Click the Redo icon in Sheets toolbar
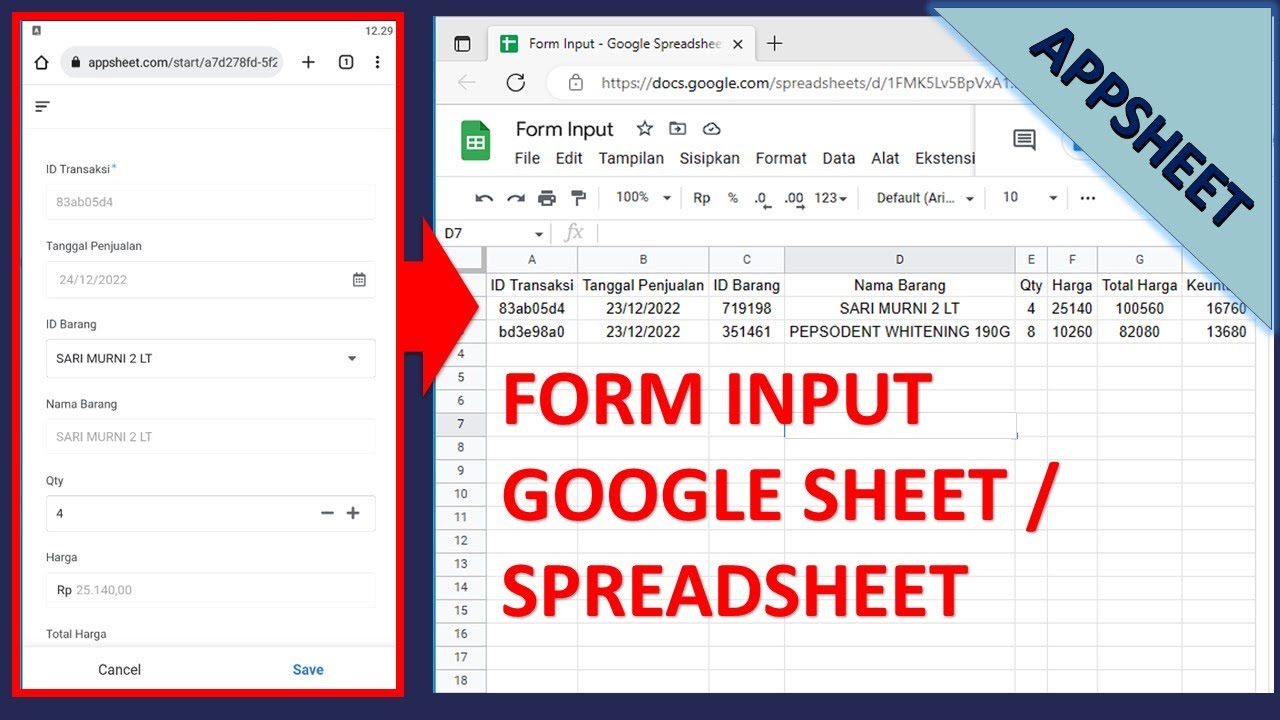 coord(516,198)
